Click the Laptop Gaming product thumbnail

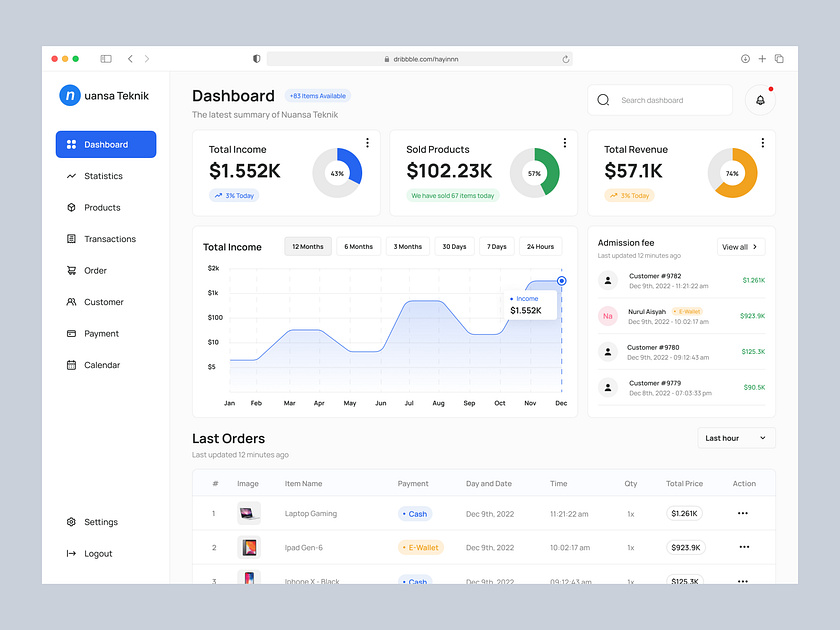(247, 513)
